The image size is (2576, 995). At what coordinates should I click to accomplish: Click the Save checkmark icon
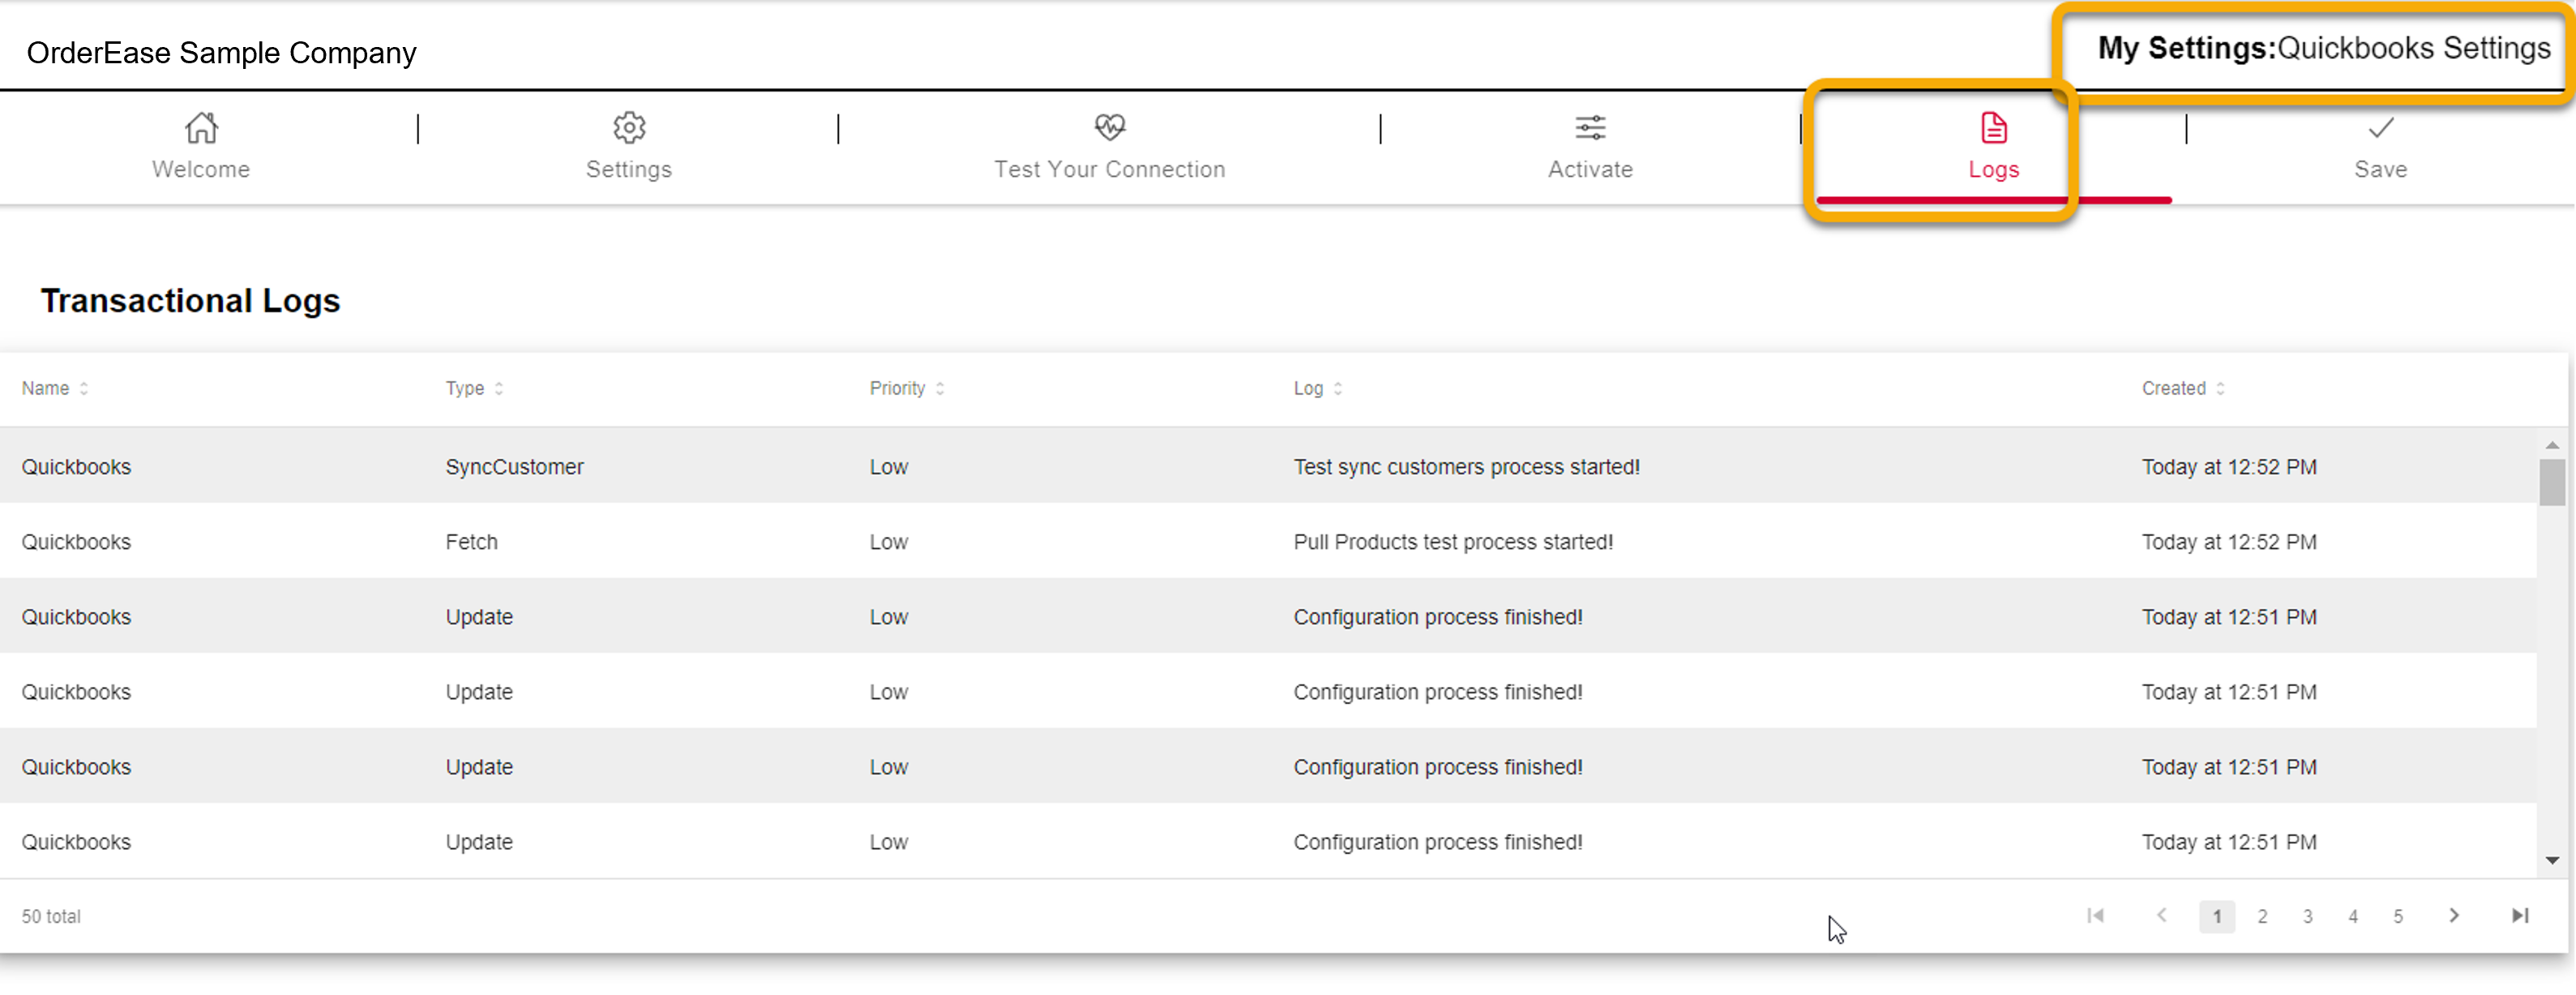[2380, 128]
